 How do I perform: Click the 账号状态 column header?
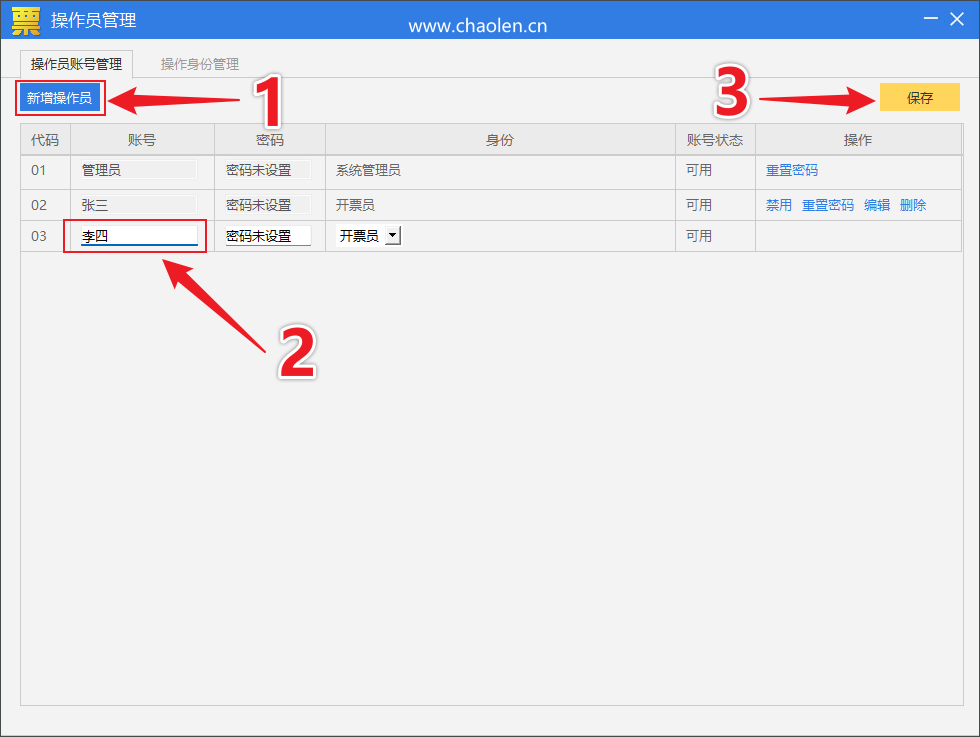click(x=715, y=140)
